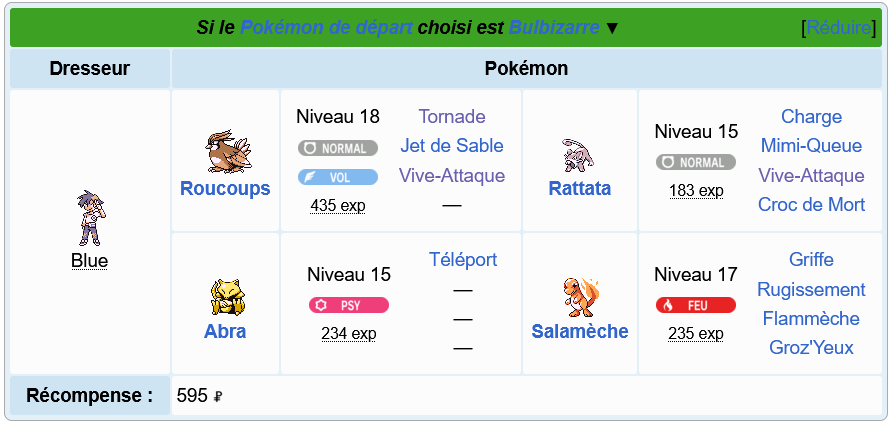
Task: Click the Roucoups Pokémon sprite
Action: (x=228, y=152)
